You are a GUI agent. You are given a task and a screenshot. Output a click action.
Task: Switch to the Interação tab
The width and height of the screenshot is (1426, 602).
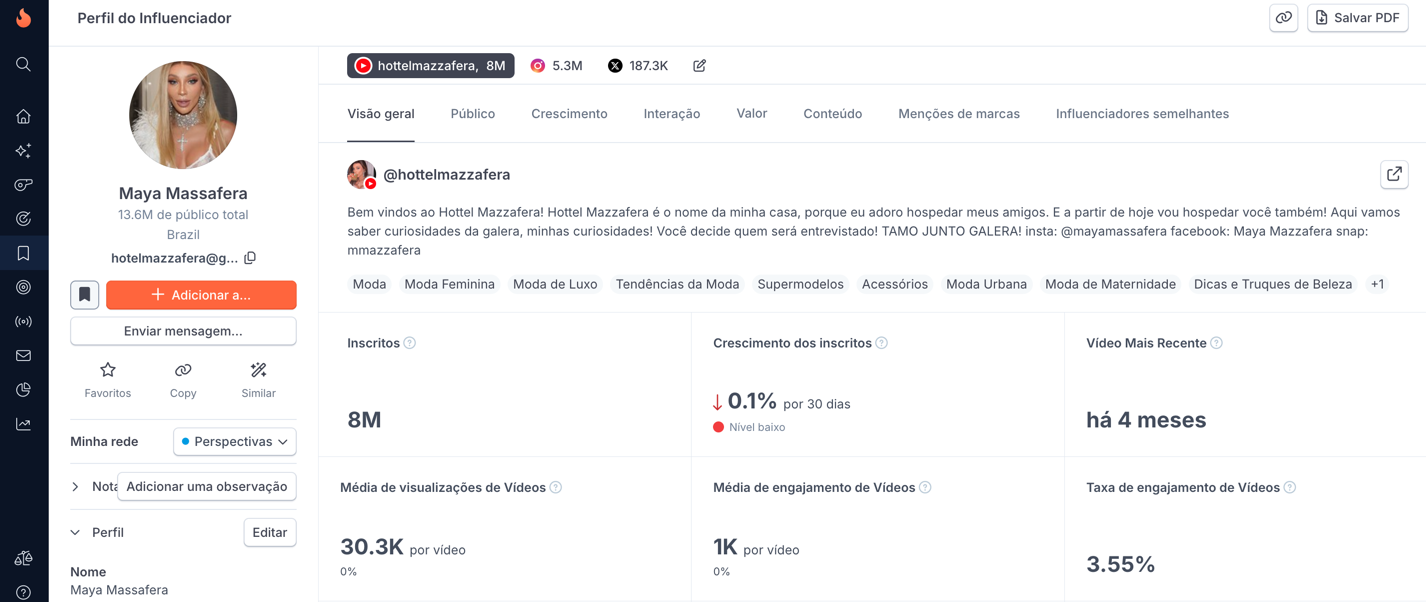click(x=672, y=114)
